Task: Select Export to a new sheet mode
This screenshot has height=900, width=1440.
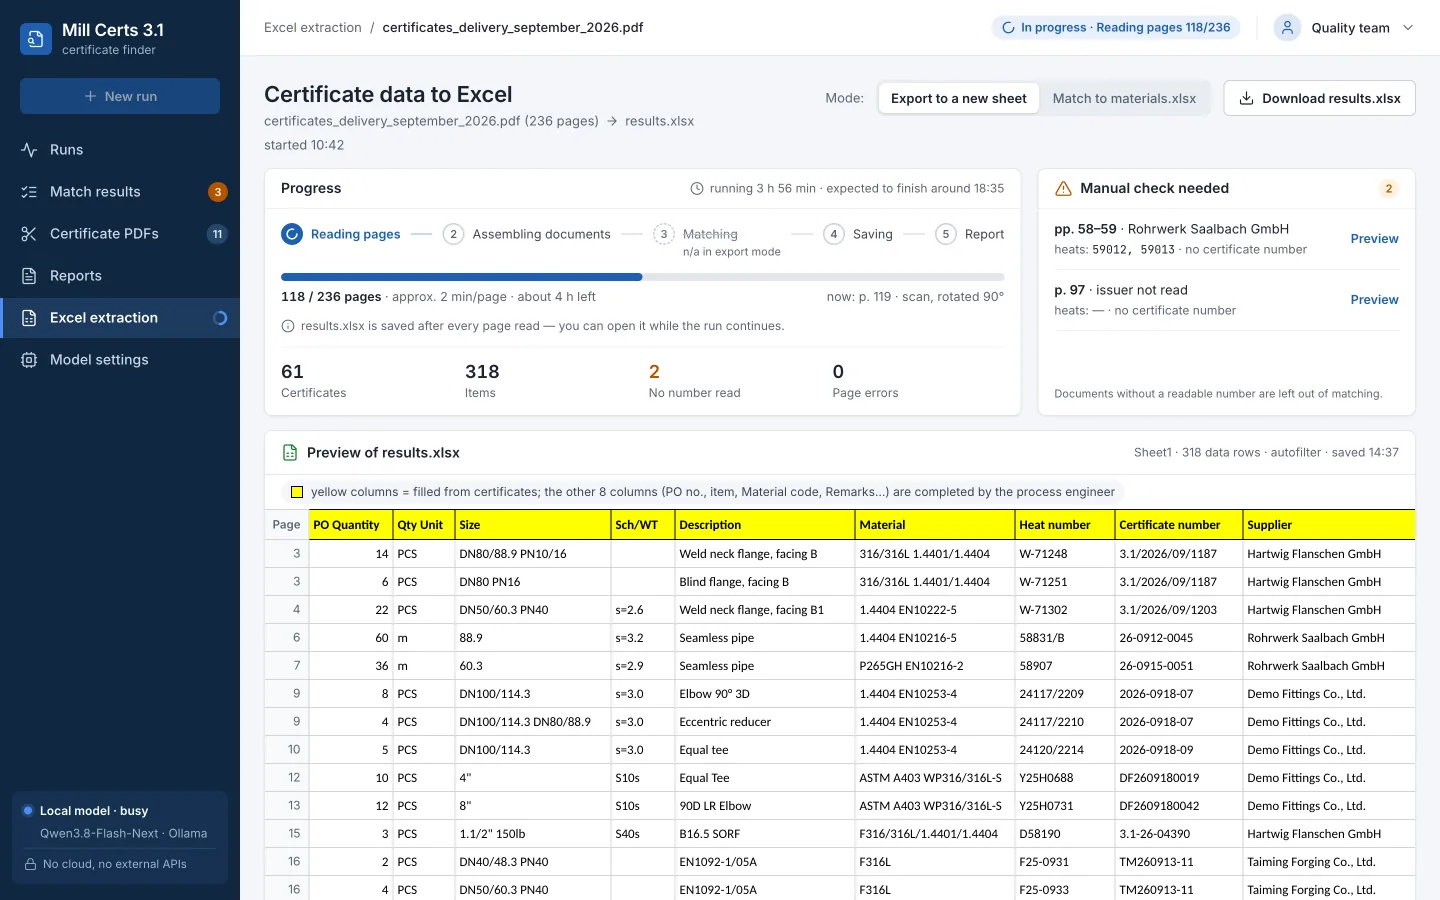Action: 959,98
